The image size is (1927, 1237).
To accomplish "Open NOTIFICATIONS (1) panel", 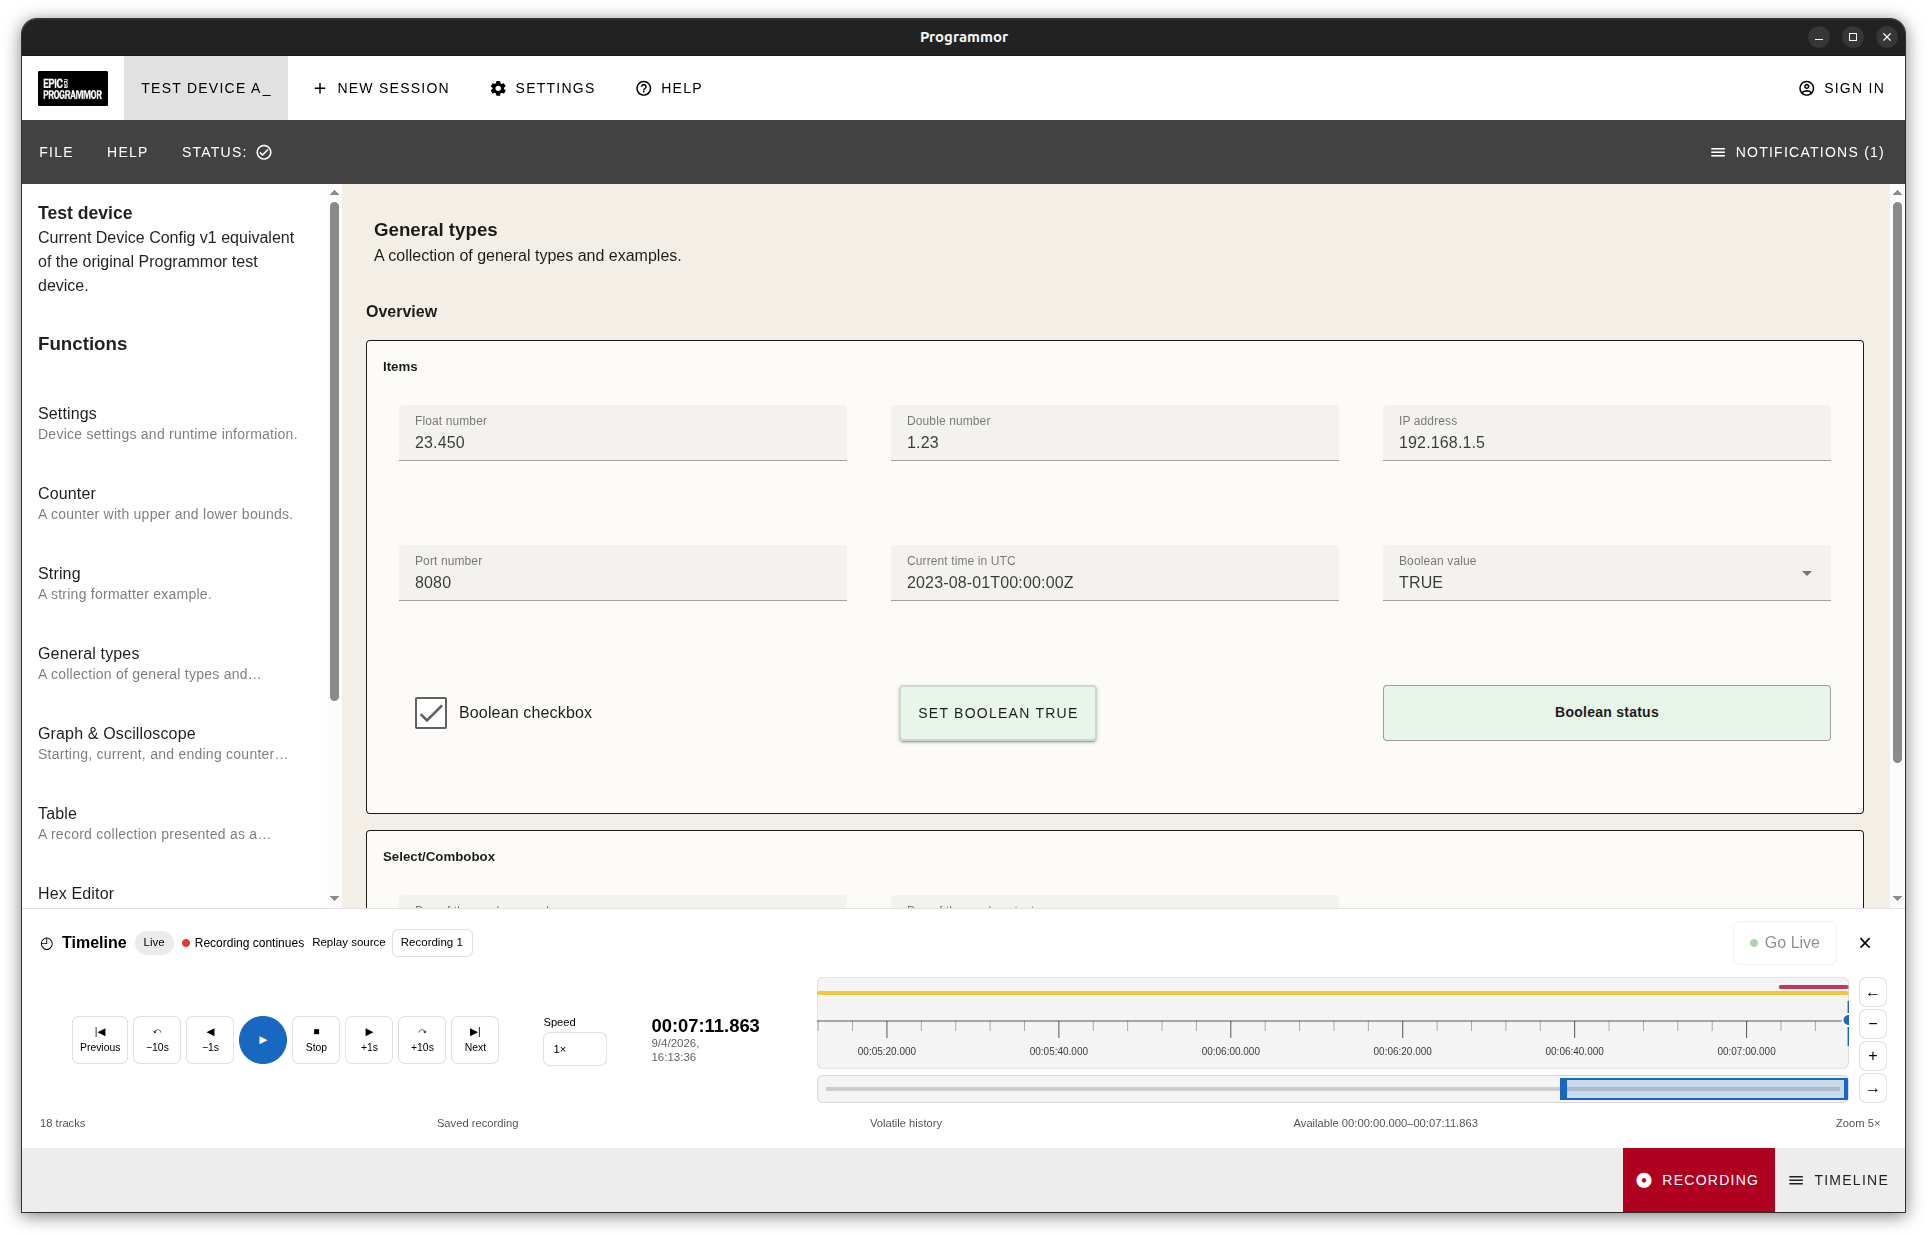I will (1797, 152).
